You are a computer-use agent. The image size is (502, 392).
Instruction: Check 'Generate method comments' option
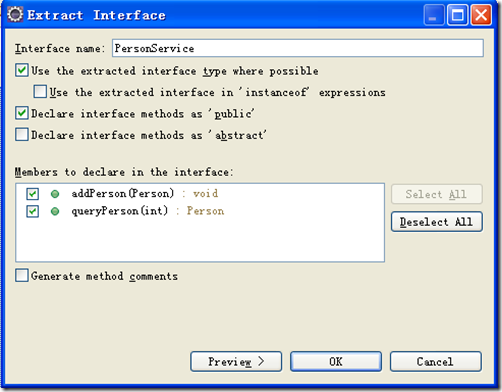tap(22, 276)
